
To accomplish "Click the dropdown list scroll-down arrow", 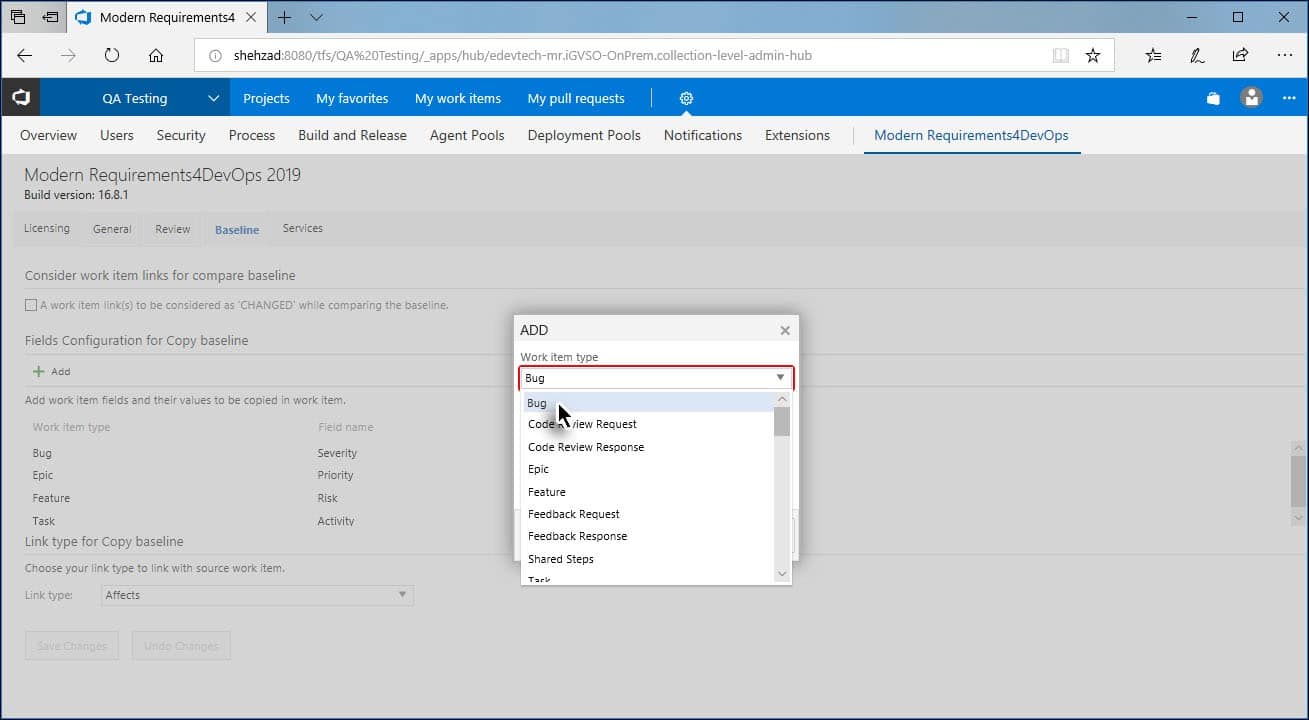I will pyautogui.click(x=782, y=574).
